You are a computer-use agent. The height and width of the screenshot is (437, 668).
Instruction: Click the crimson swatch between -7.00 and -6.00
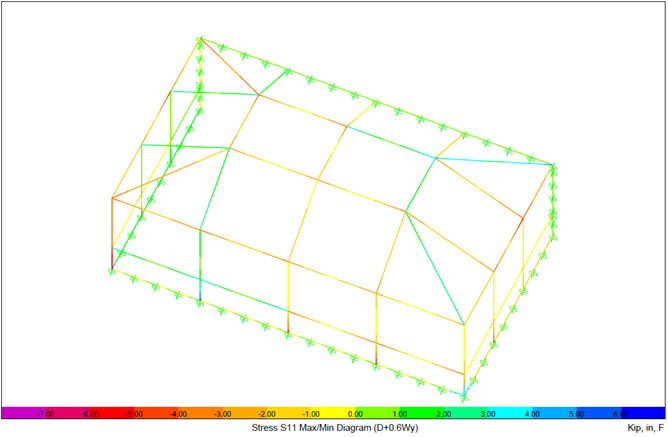pos(68,413)
